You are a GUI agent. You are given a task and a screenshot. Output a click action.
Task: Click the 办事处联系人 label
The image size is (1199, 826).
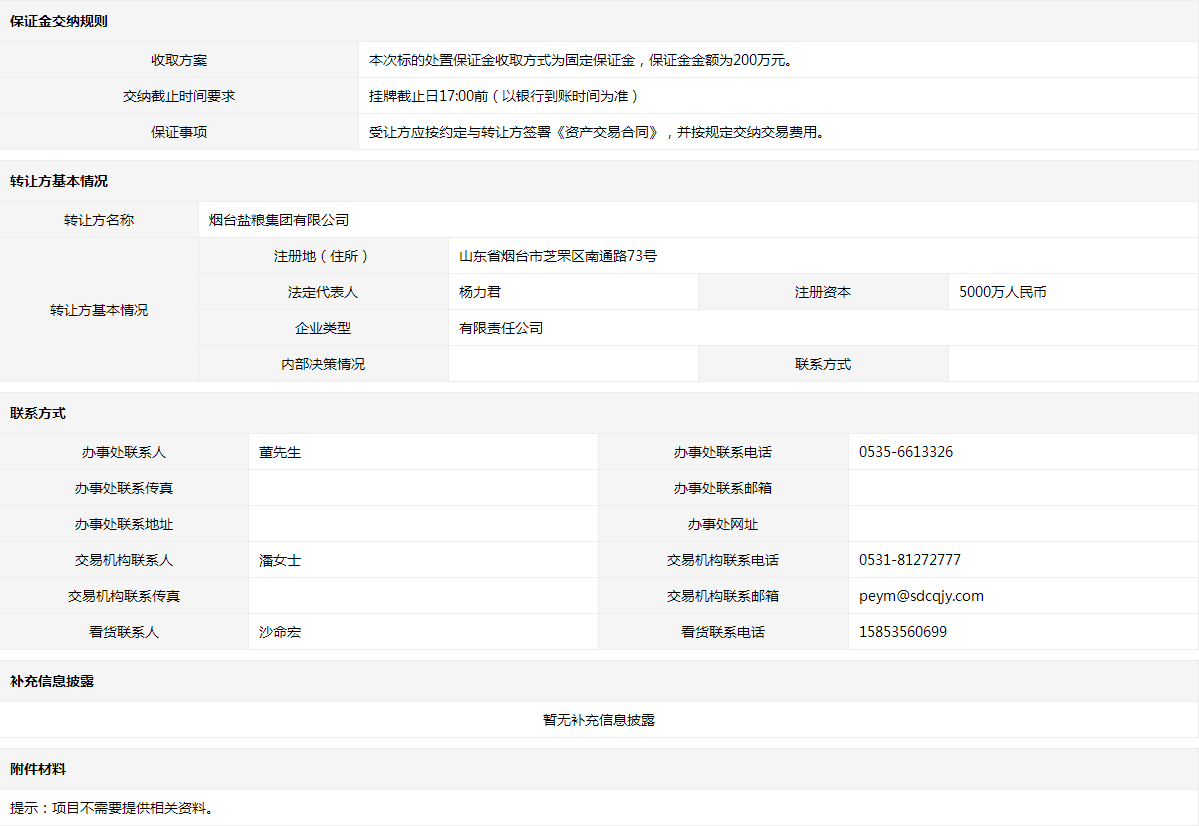[x=124, y=452]
